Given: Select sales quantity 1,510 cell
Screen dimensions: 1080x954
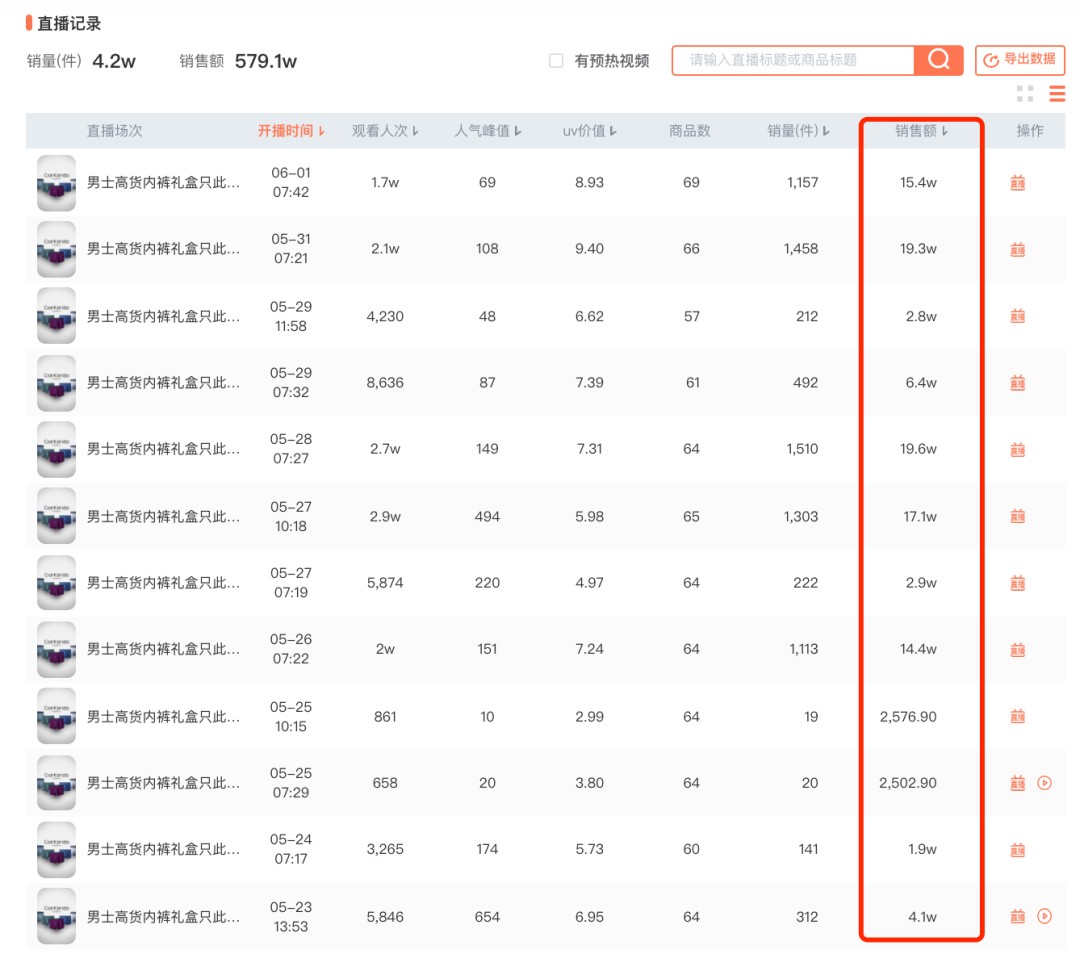Looking at the screenshot, I should point(802,449).
